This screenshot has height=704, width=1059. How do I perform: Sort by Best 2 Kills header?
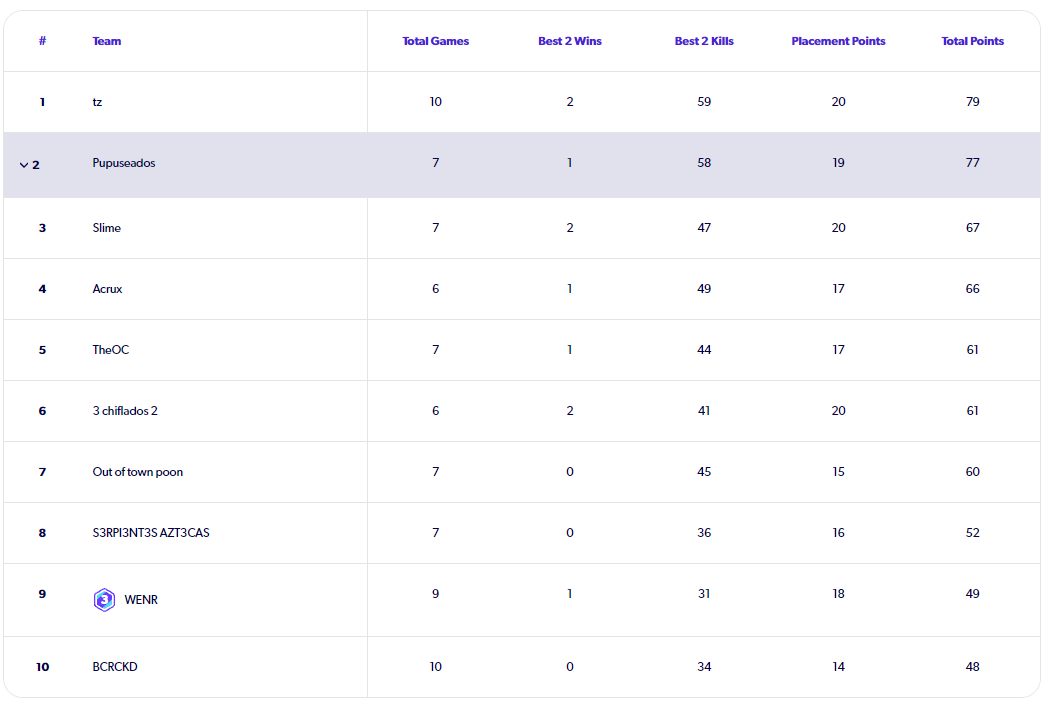704,41
